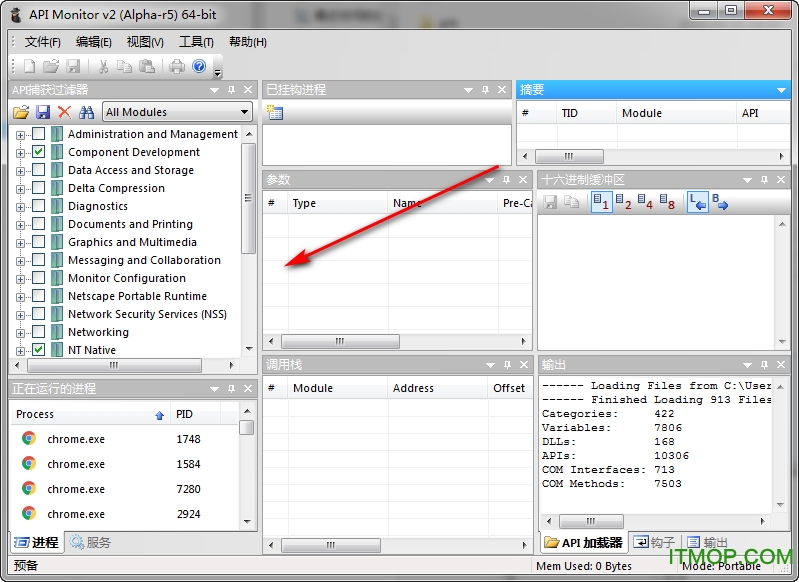
Task: Click the red X delete filter icon
Action: (64, 112)
